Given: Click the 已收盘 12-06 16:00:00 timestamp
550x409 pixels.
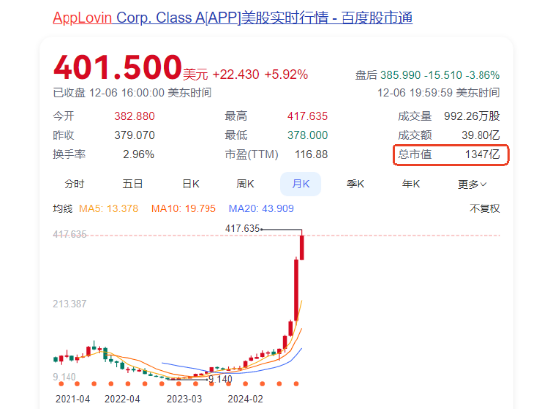Looking at the screenshot, I should tap(132, 93).
